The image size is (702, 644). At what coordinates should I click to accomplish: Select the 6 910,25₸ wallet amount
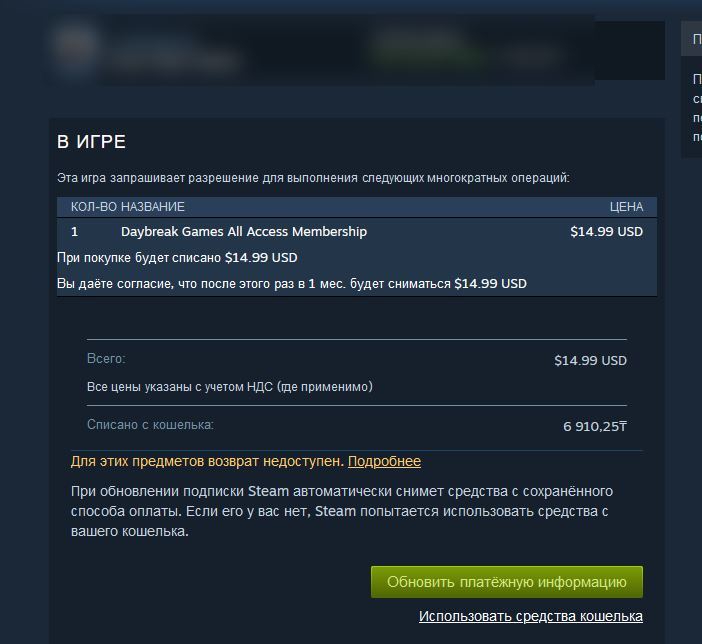coord(595,426)
